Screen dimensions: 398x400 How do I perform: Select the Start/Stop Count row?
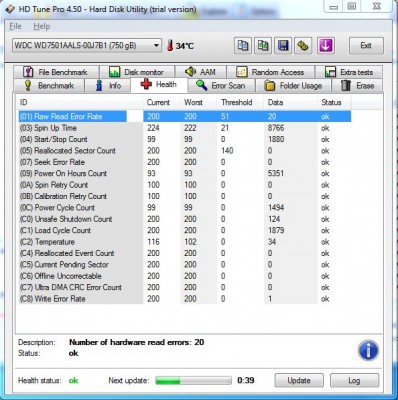(185, 139)
